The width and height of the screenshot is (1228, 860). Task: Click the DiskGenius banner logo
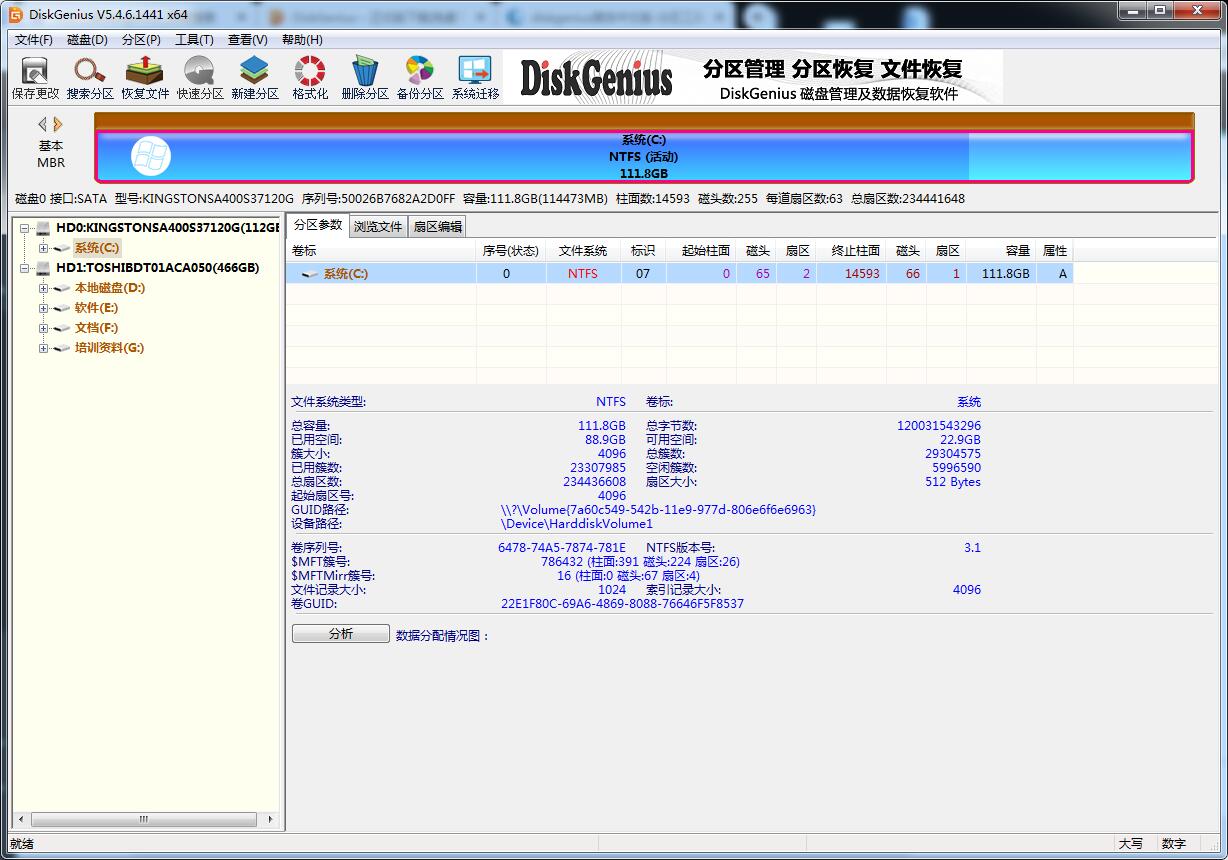click(596, 79)
